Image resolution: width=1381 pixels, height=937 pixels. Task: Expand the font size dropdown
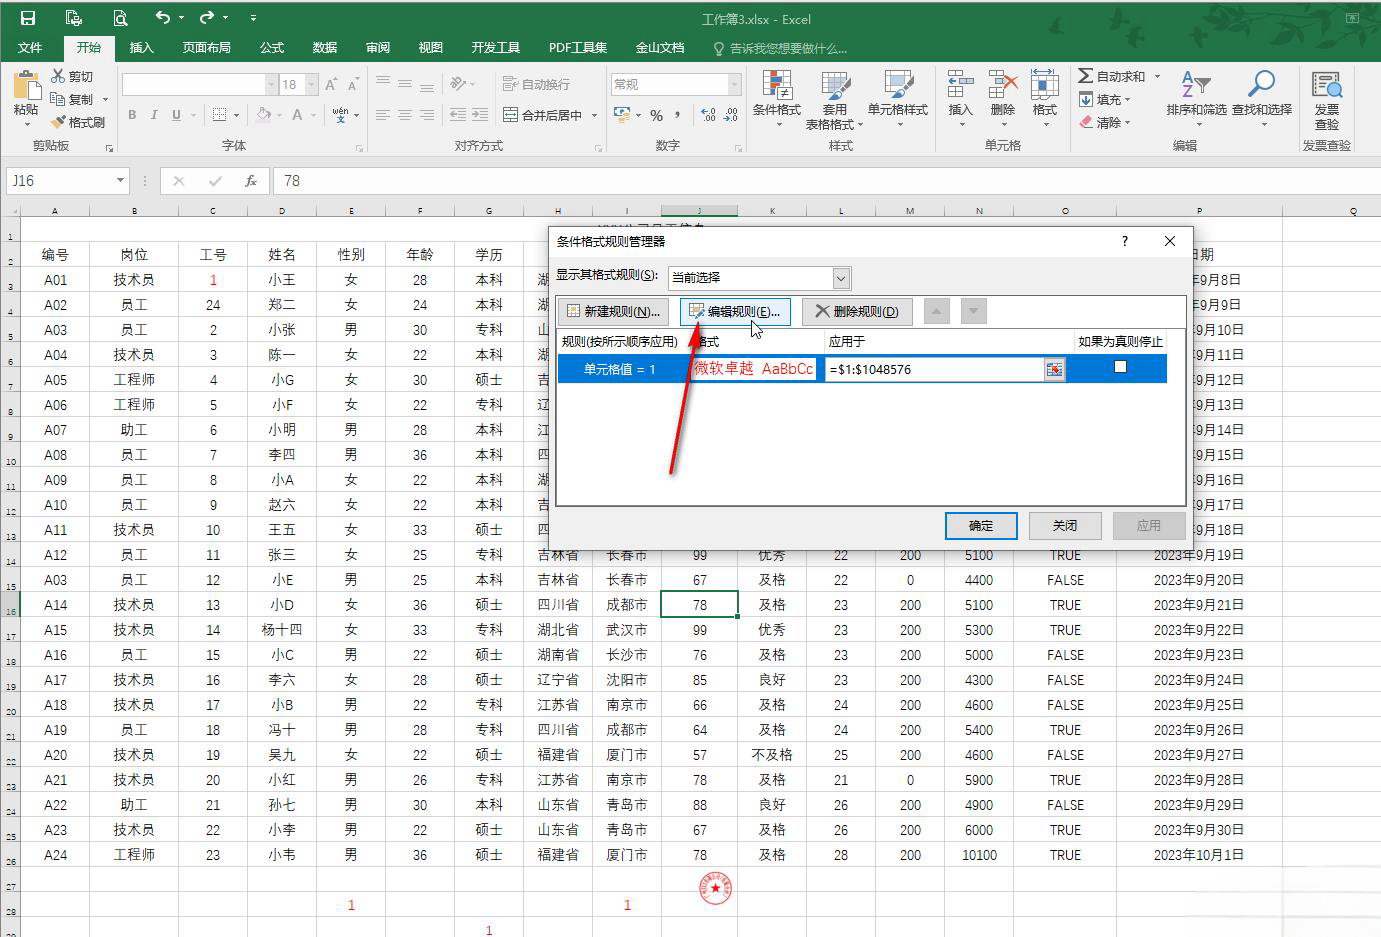[x=312, y=84]
